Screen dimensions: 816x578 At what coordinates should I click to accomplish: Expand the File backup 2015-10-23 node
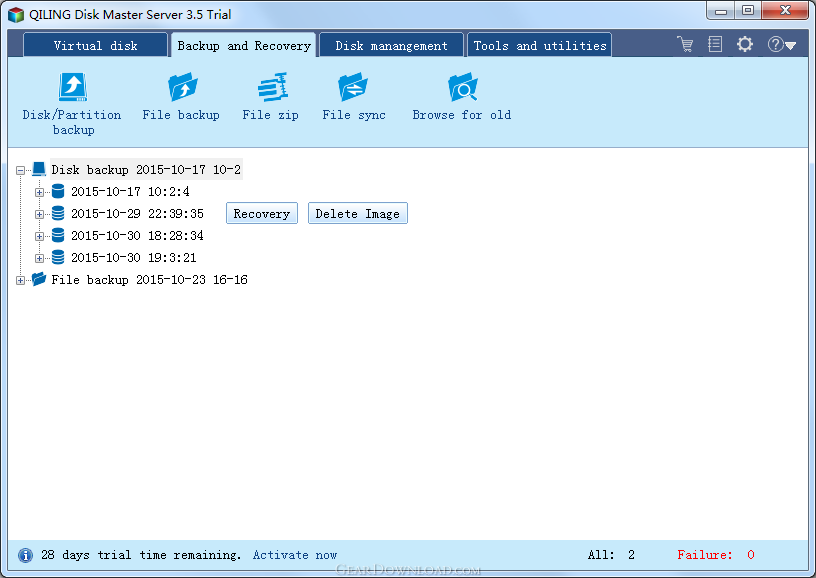[21, 280]
